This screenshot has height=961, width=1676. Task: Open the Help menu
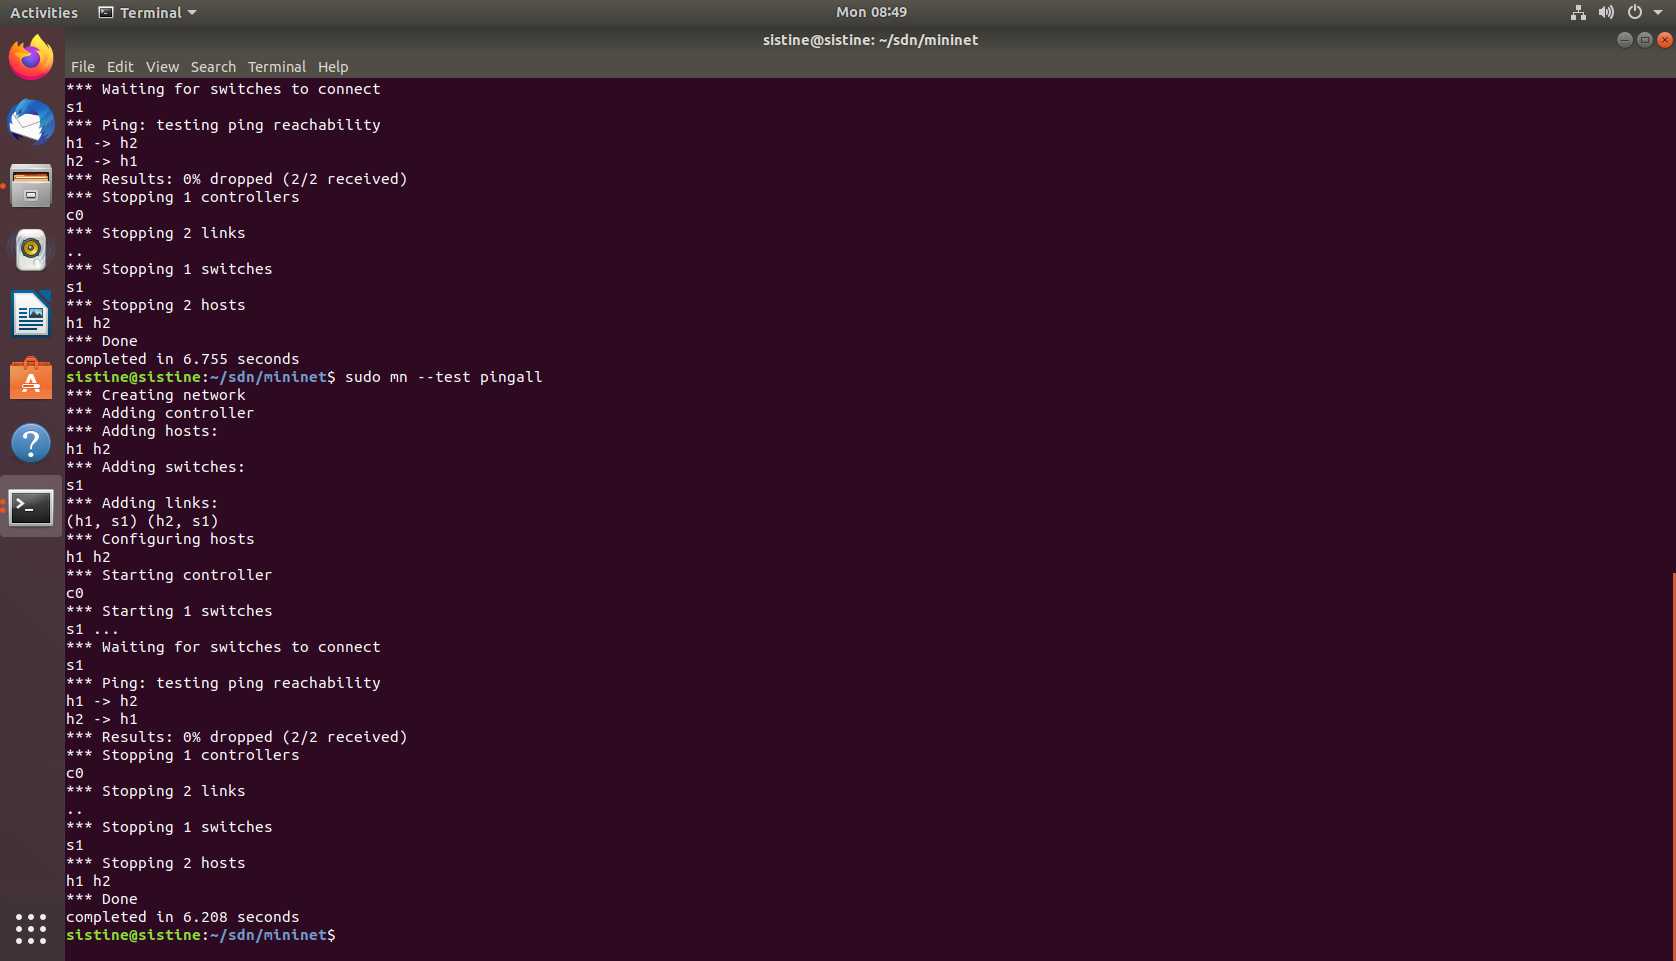pos(333,67)
